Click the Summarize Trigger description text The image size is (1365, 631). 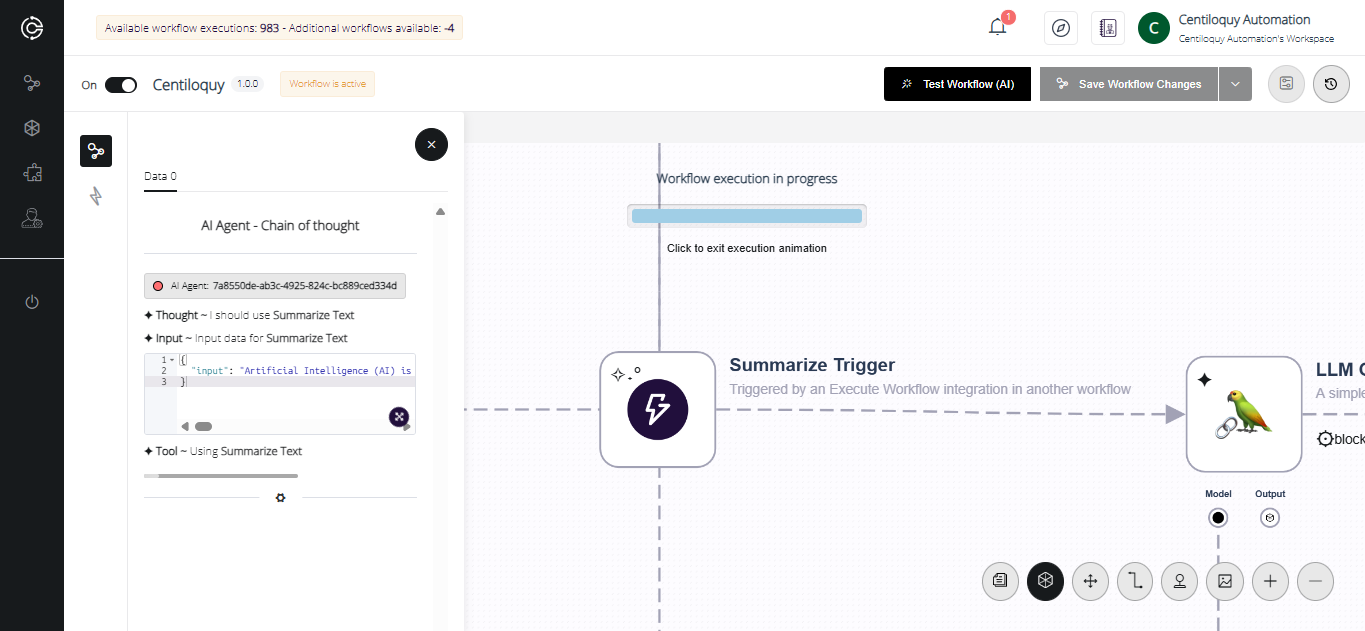coord(930,389)
